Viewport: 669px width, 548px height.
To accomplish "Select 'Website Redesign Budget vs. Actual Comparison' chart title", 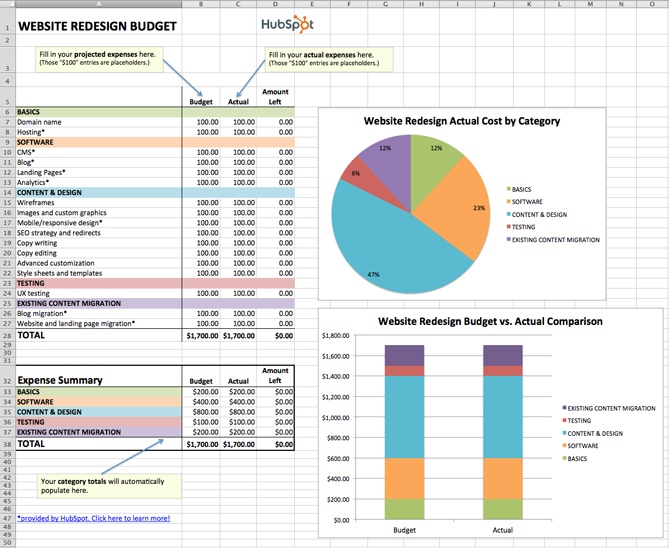I will pos(491,322).
